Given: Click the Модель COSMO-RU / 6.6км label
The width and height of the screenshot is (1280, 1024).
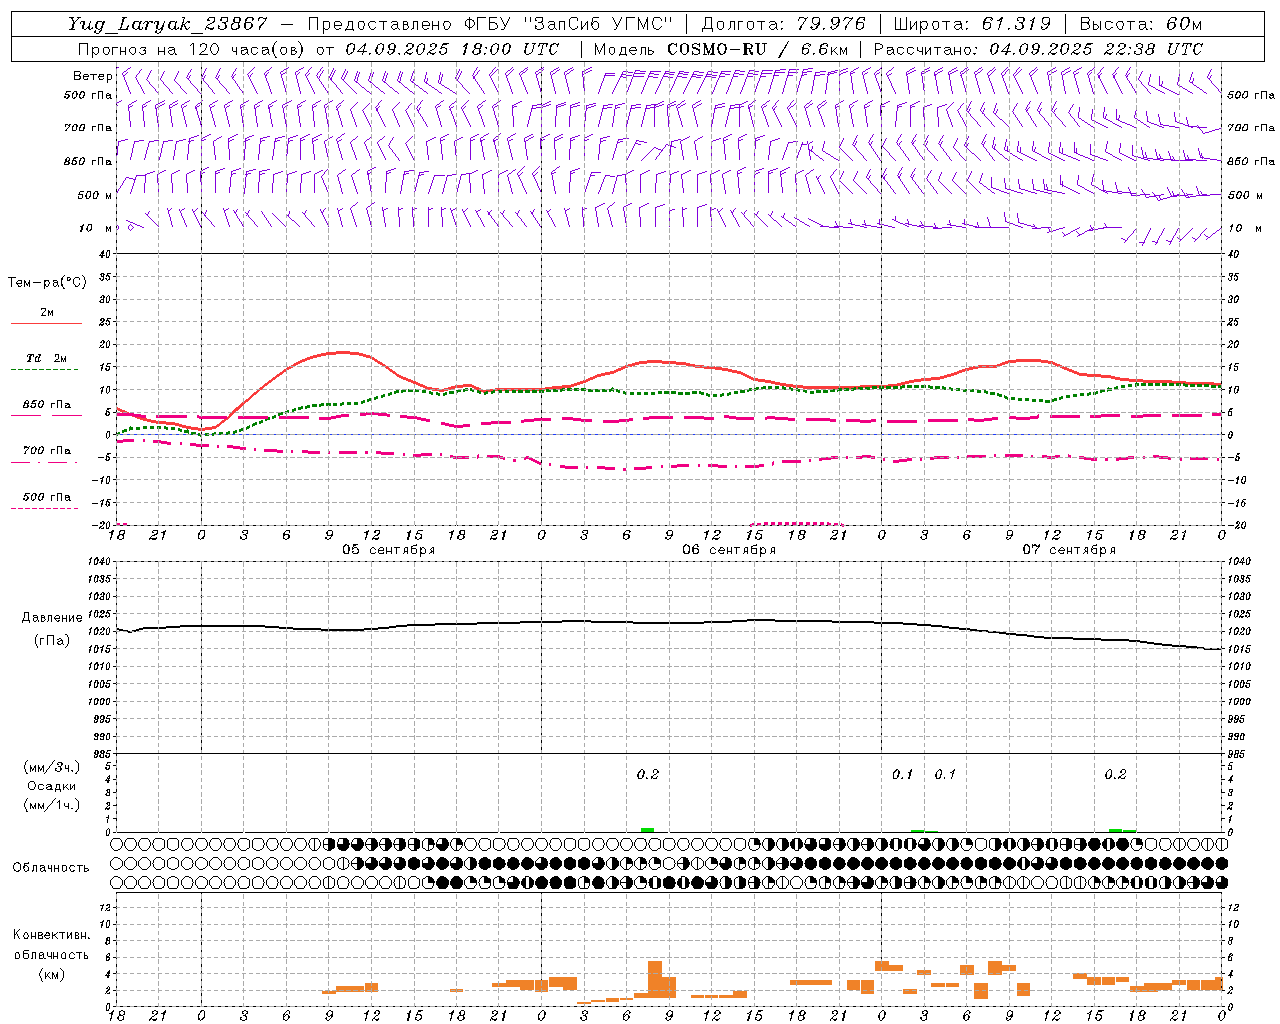Looking at the screenshot, I should pyautogui.click(x=721, y=48).
